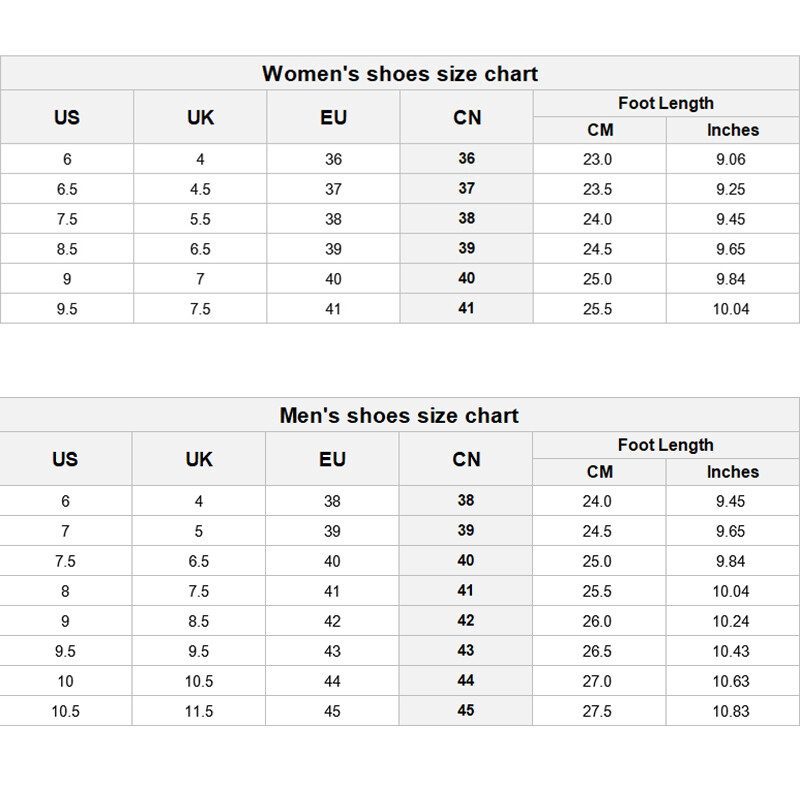Click Foot Length header in women's chart

pos(666,103)
